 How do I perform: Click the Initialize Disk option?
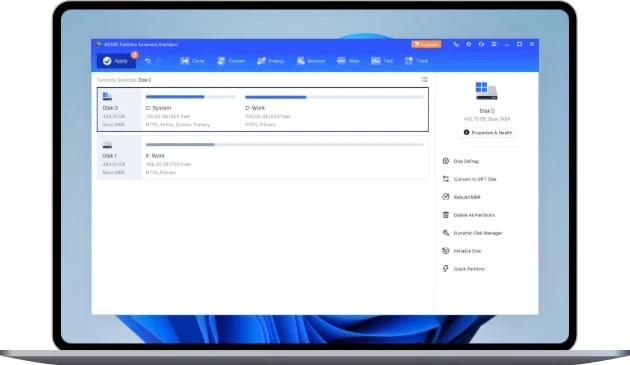pyautogui.click(x=462, y=251)
